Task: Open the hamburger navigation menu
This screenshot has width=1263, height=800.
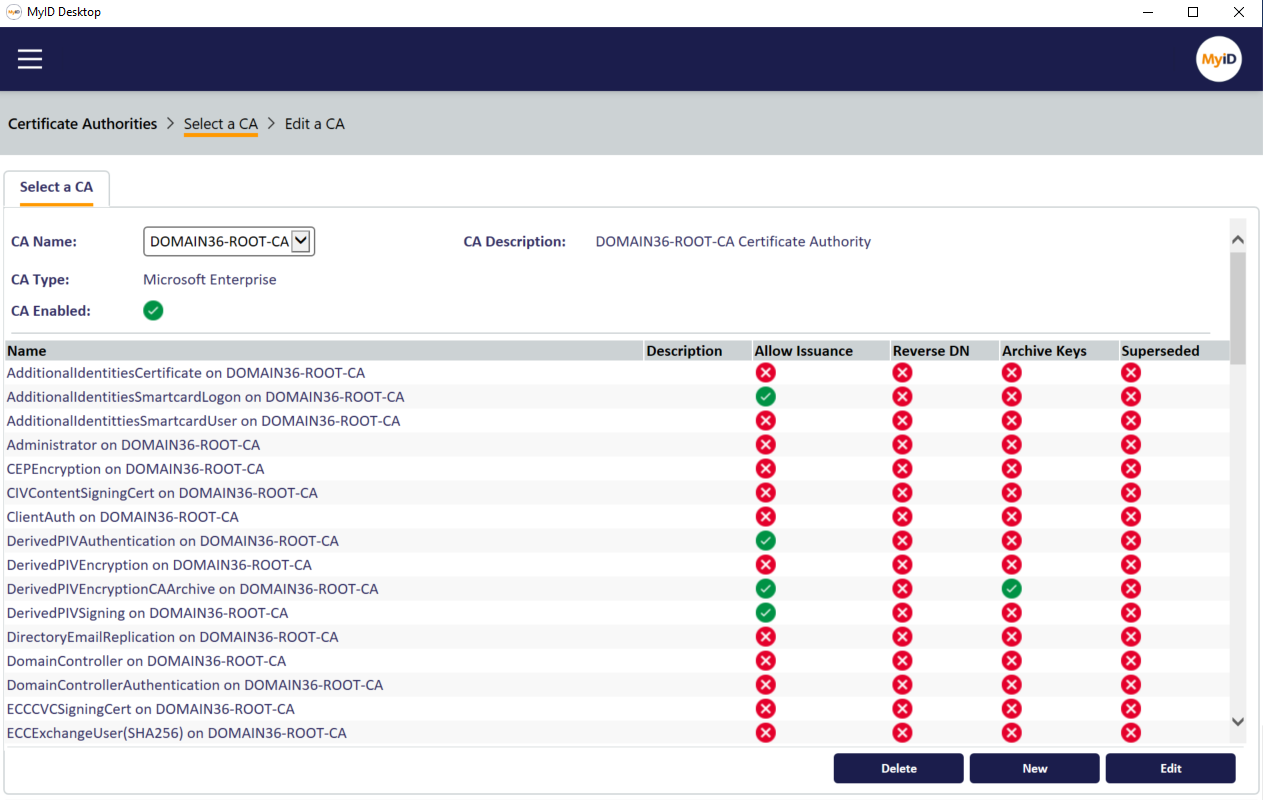Action: pos(30,59)
